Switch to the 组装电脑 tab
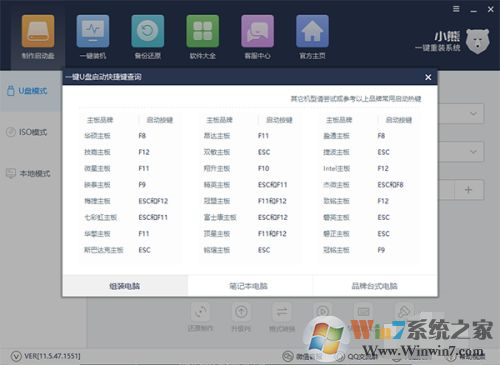The image size is (500, 365). point(125,286)
